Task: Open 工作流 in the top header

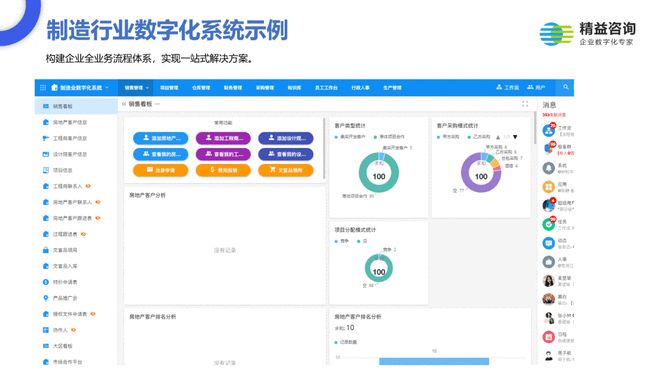Action: pos(507,87)
